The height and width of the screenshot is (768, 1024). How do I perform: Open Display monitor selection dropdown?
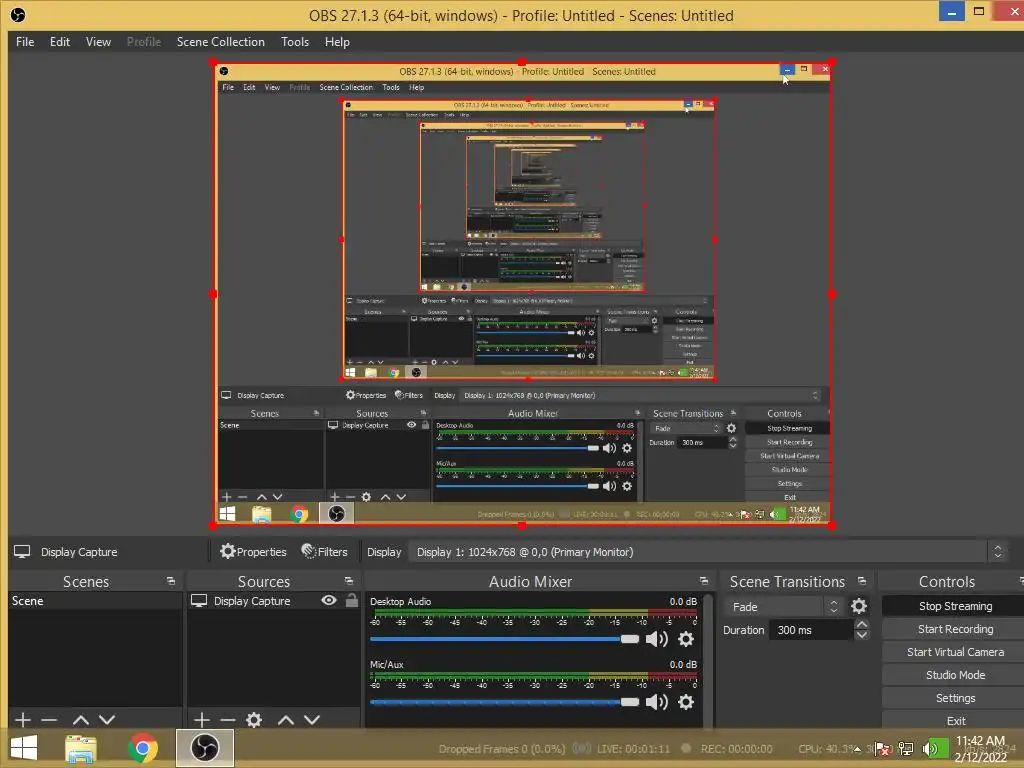[x=708, y=552]
